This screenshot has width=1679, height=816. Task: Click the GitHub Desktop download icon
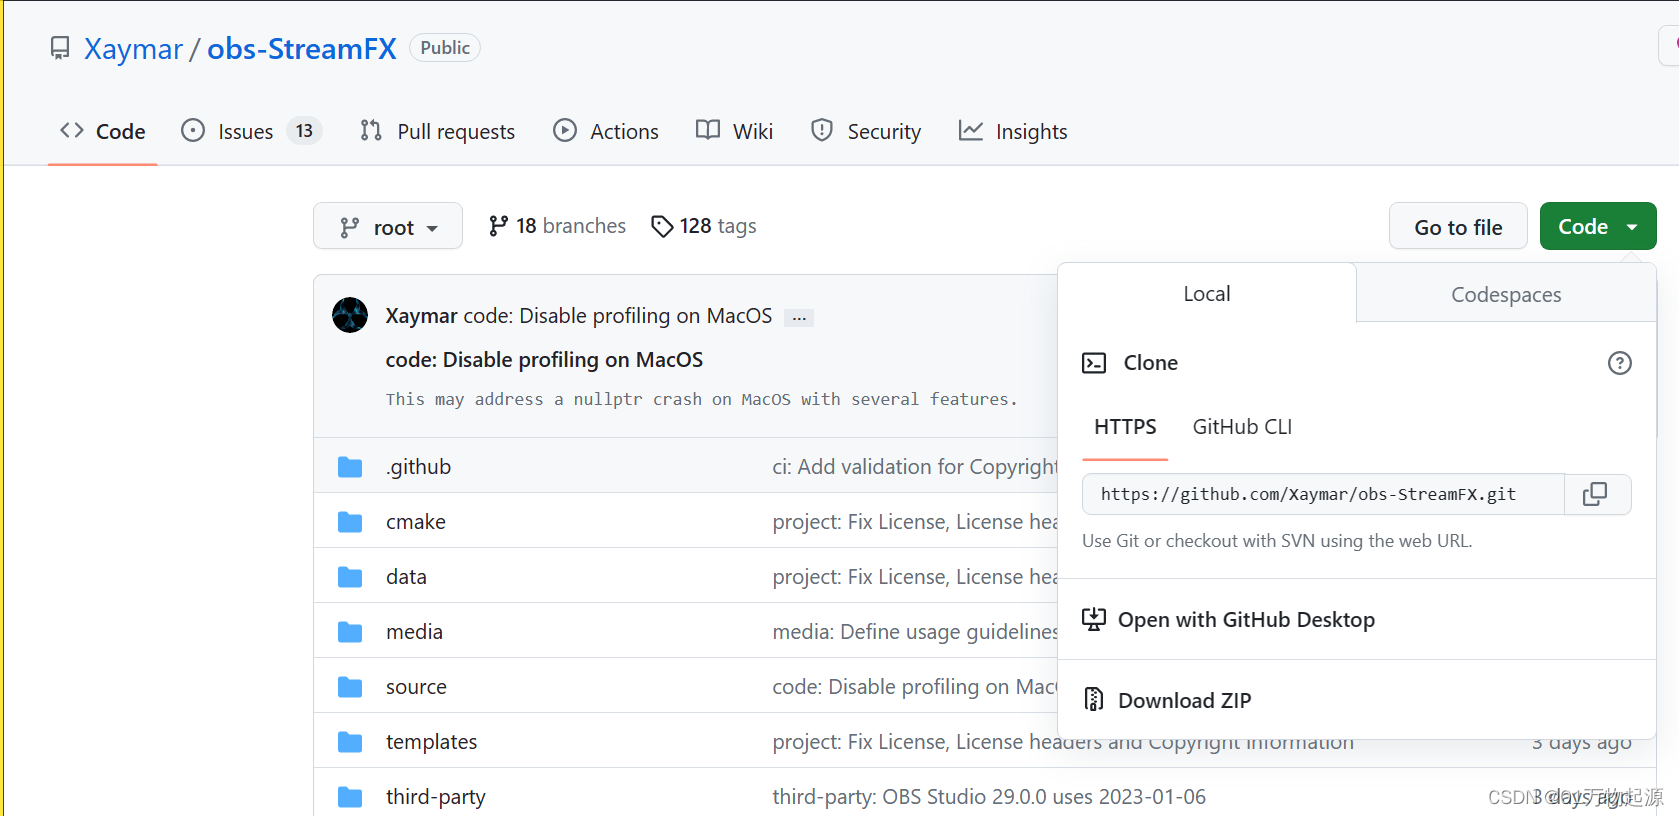(1094, 619)
